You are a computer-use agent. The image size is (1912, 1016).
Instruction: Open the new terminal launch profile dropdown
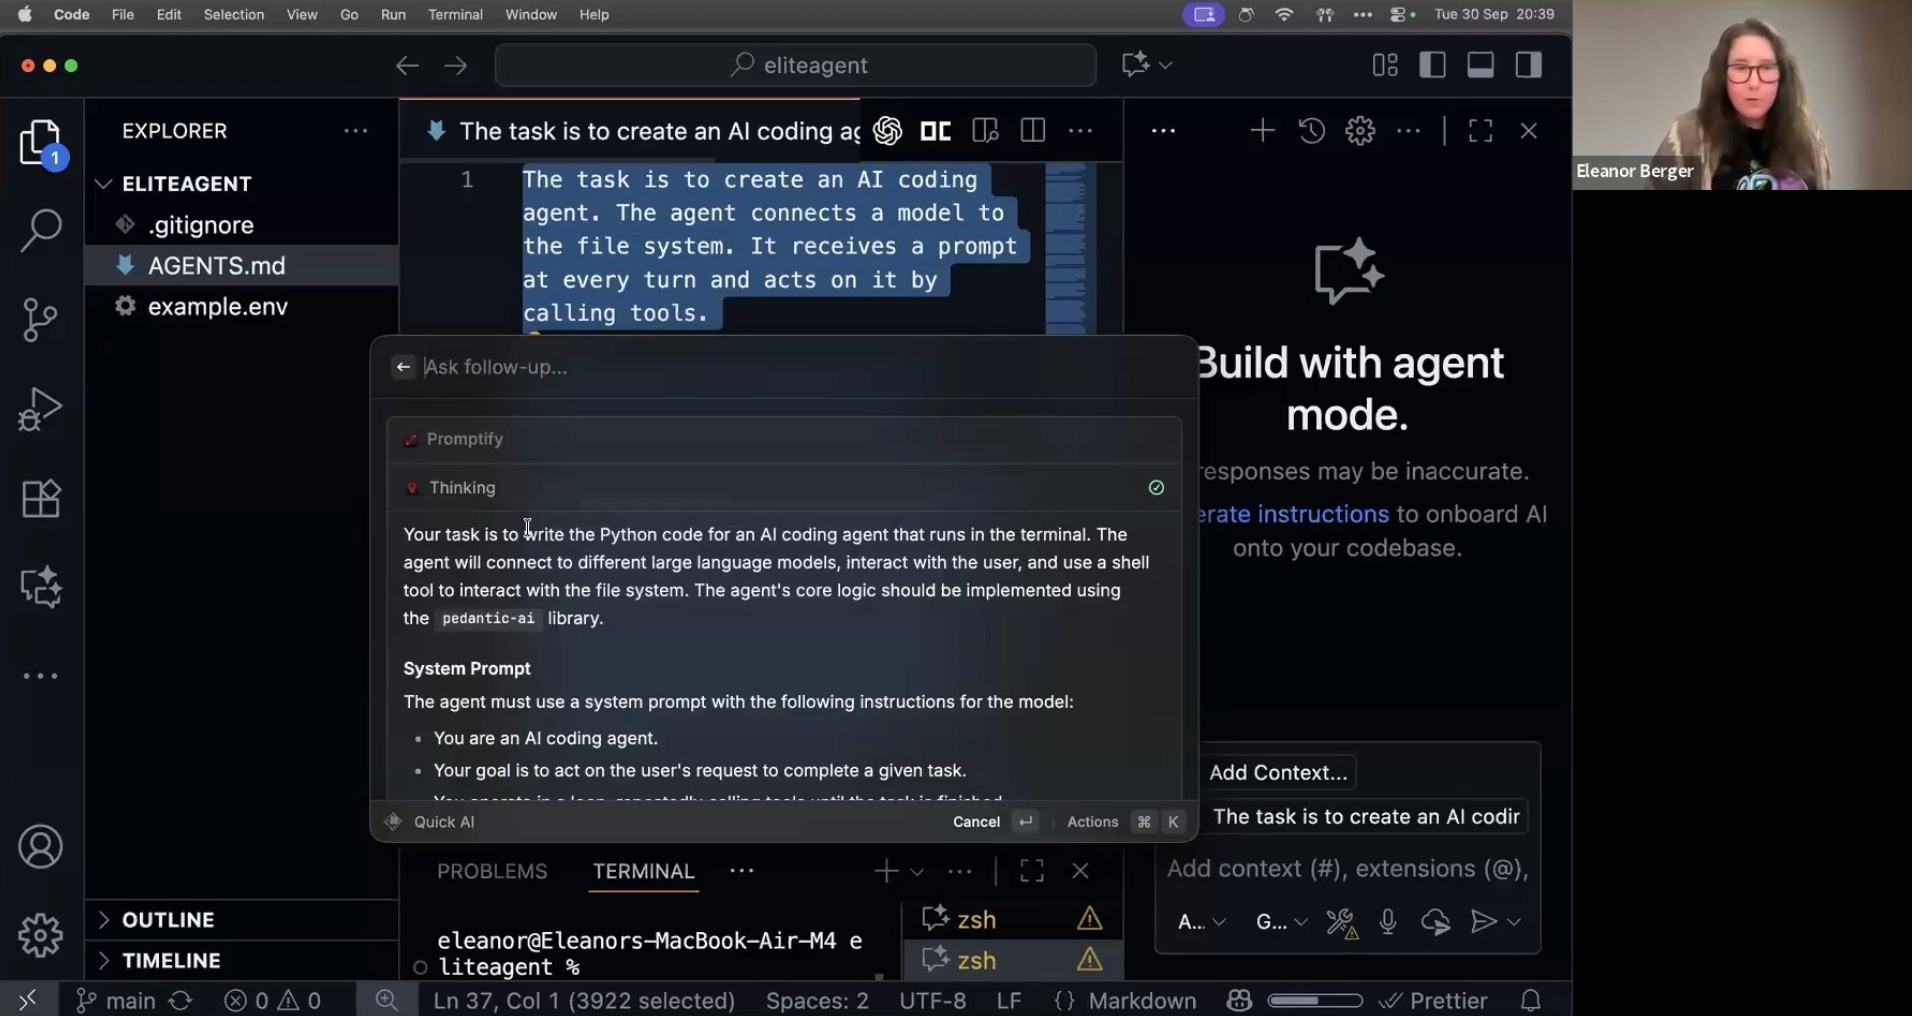tap(917, 872)
